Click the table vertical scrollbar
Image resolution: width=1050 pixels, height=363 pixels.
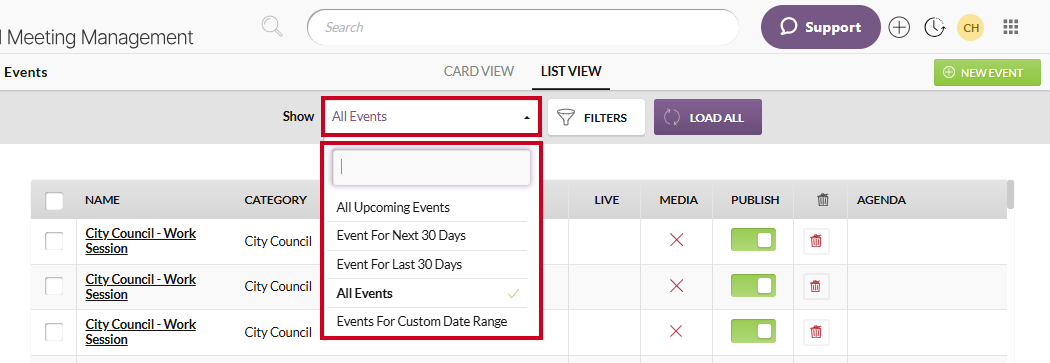coord(1010,194)
